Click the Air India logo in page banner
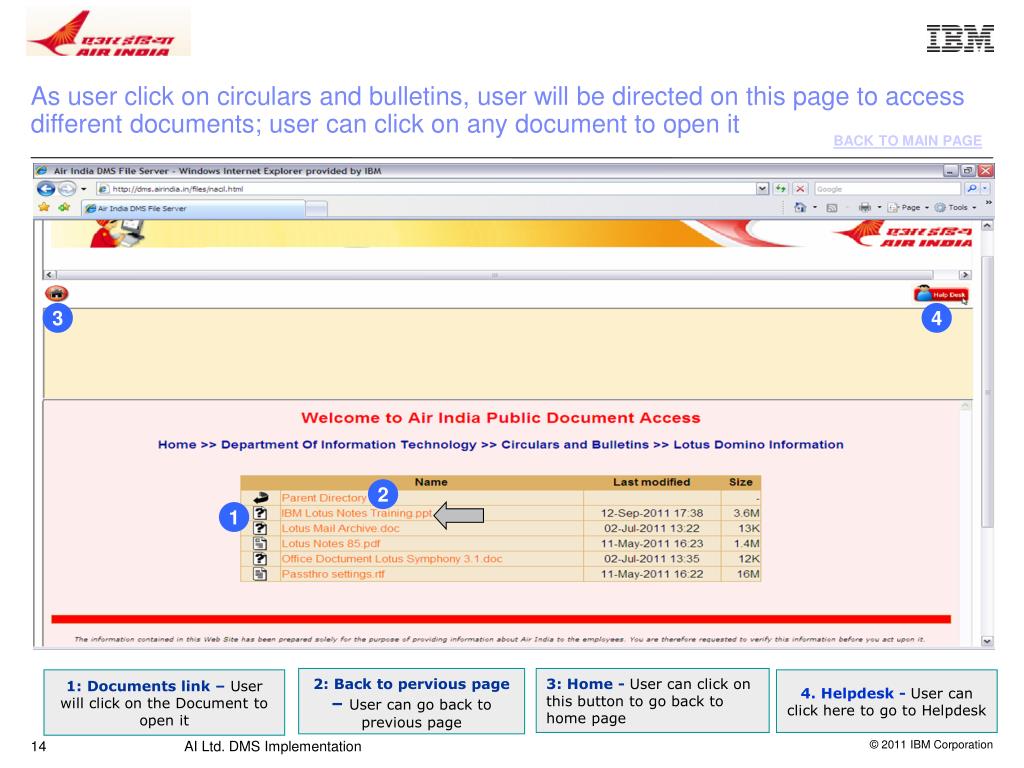 click(x=903, y=234)
